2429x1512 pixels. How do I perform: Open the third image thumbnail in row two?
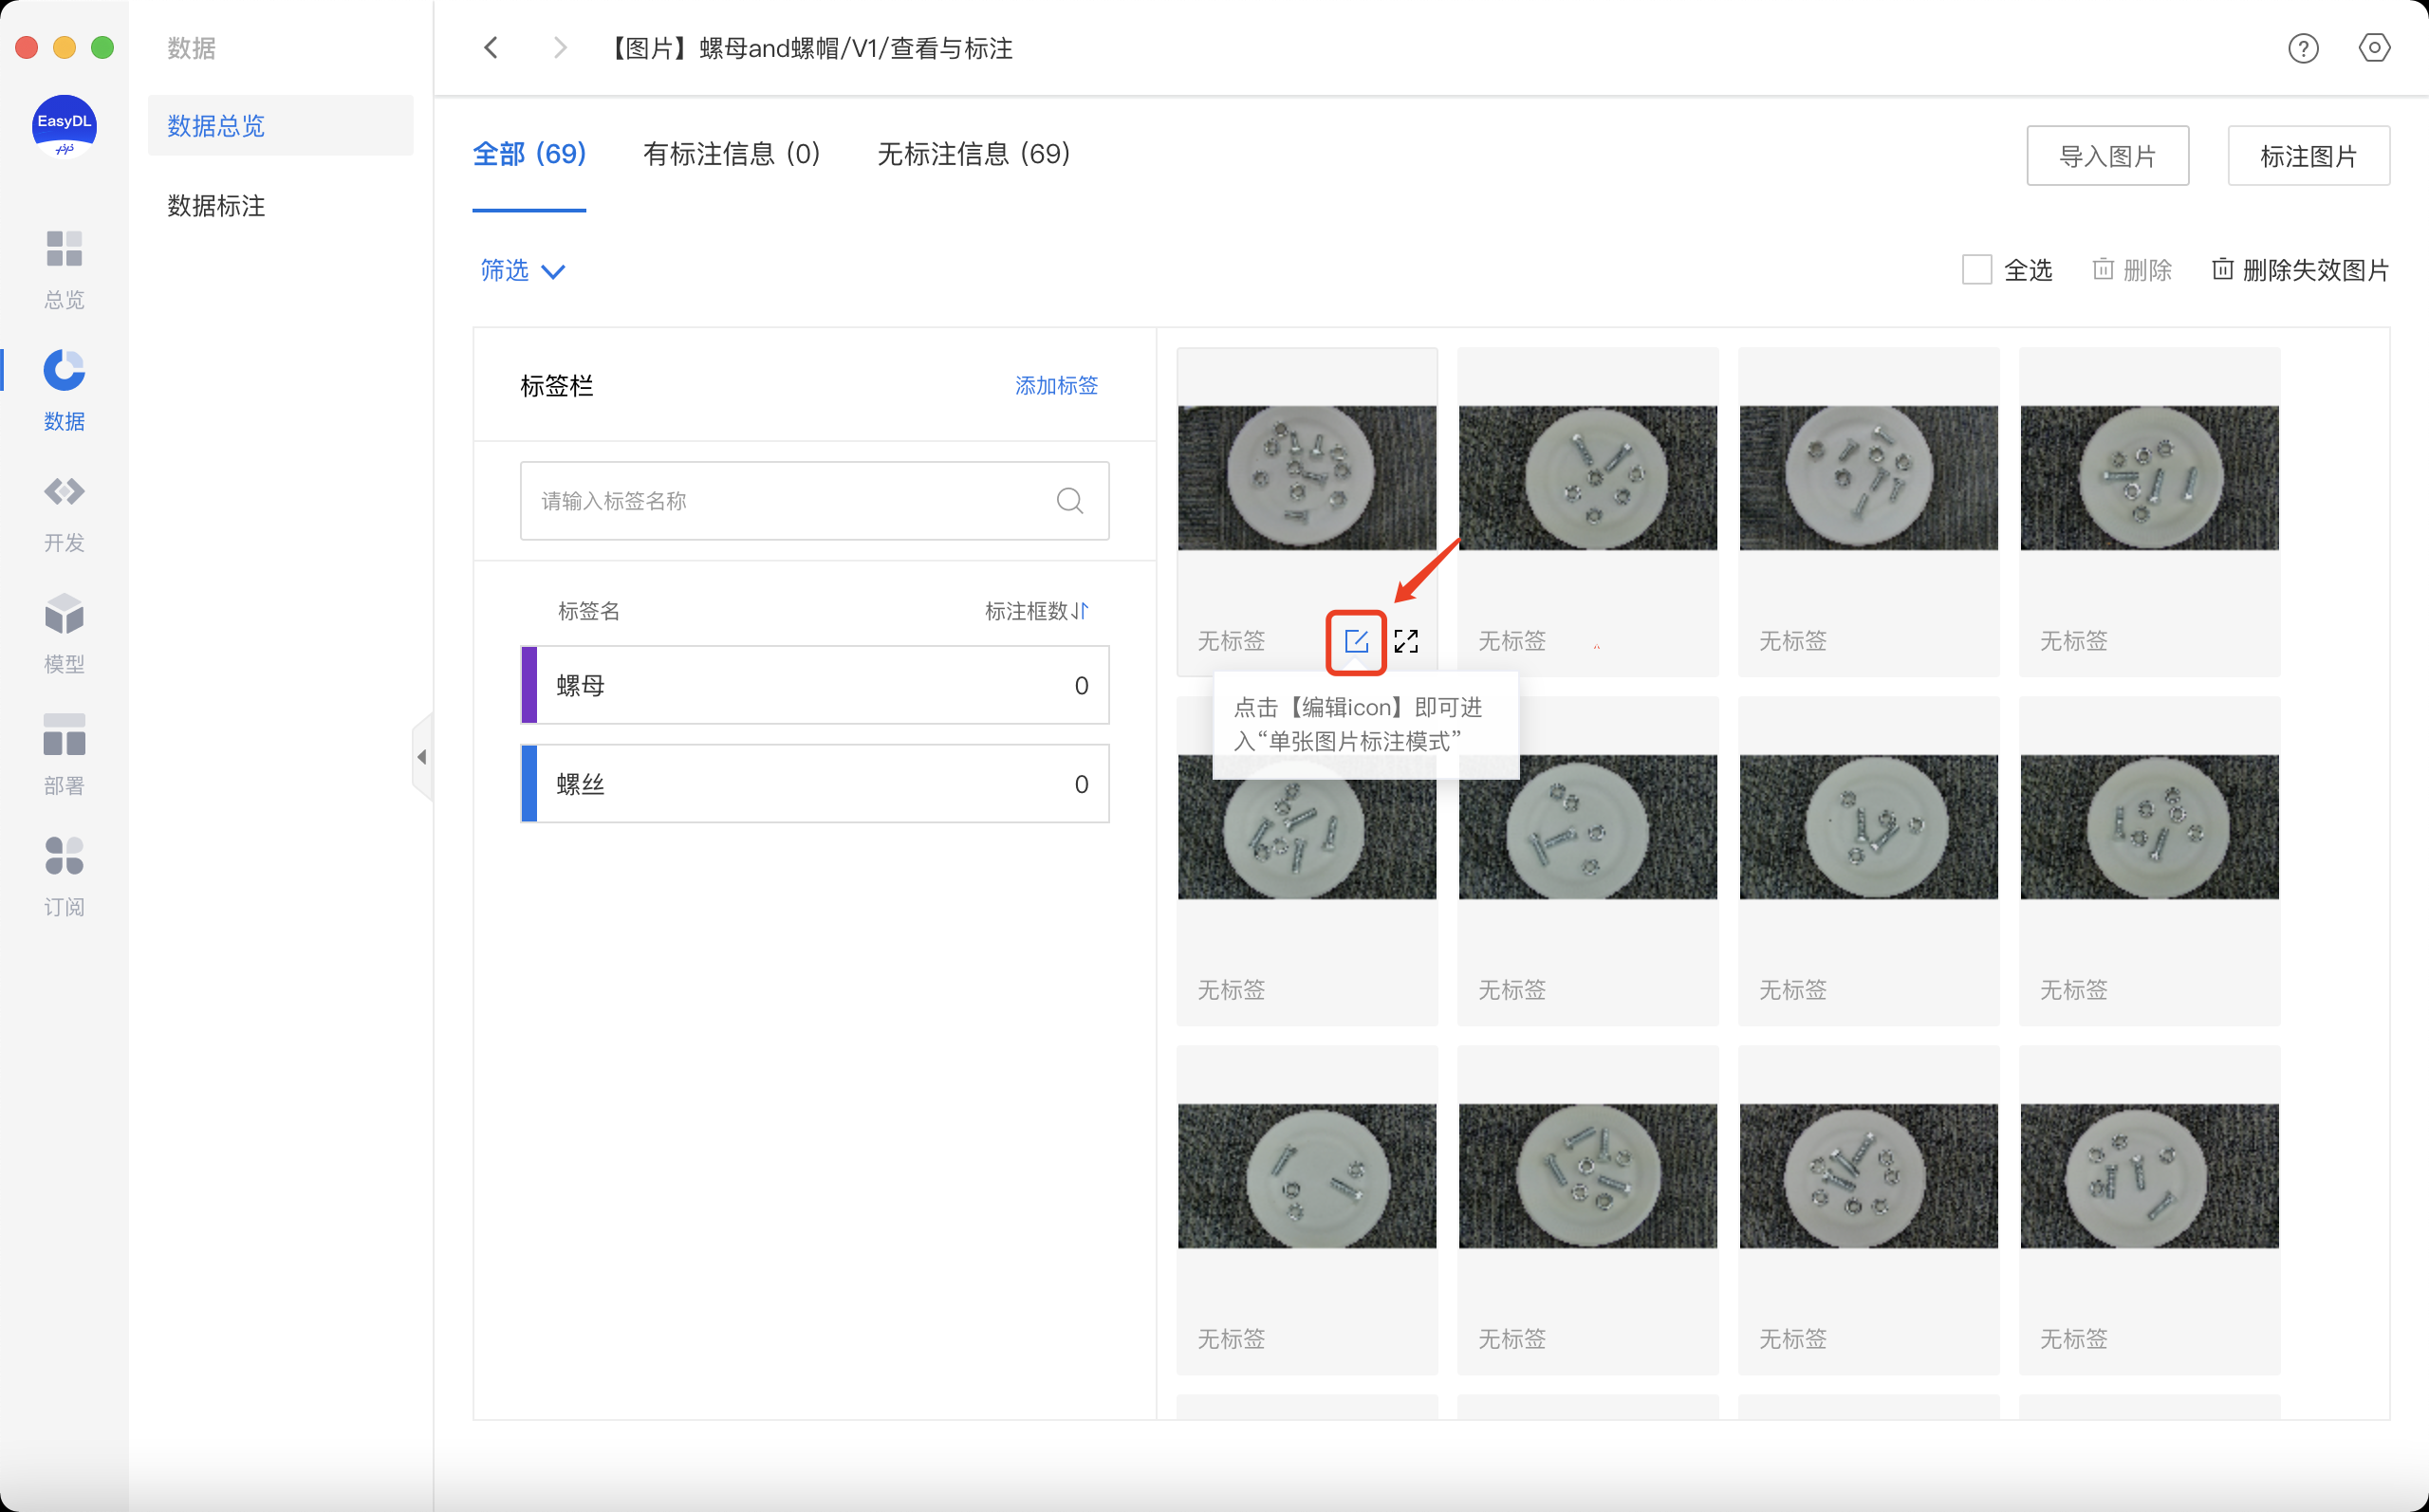pos(1868,827)
